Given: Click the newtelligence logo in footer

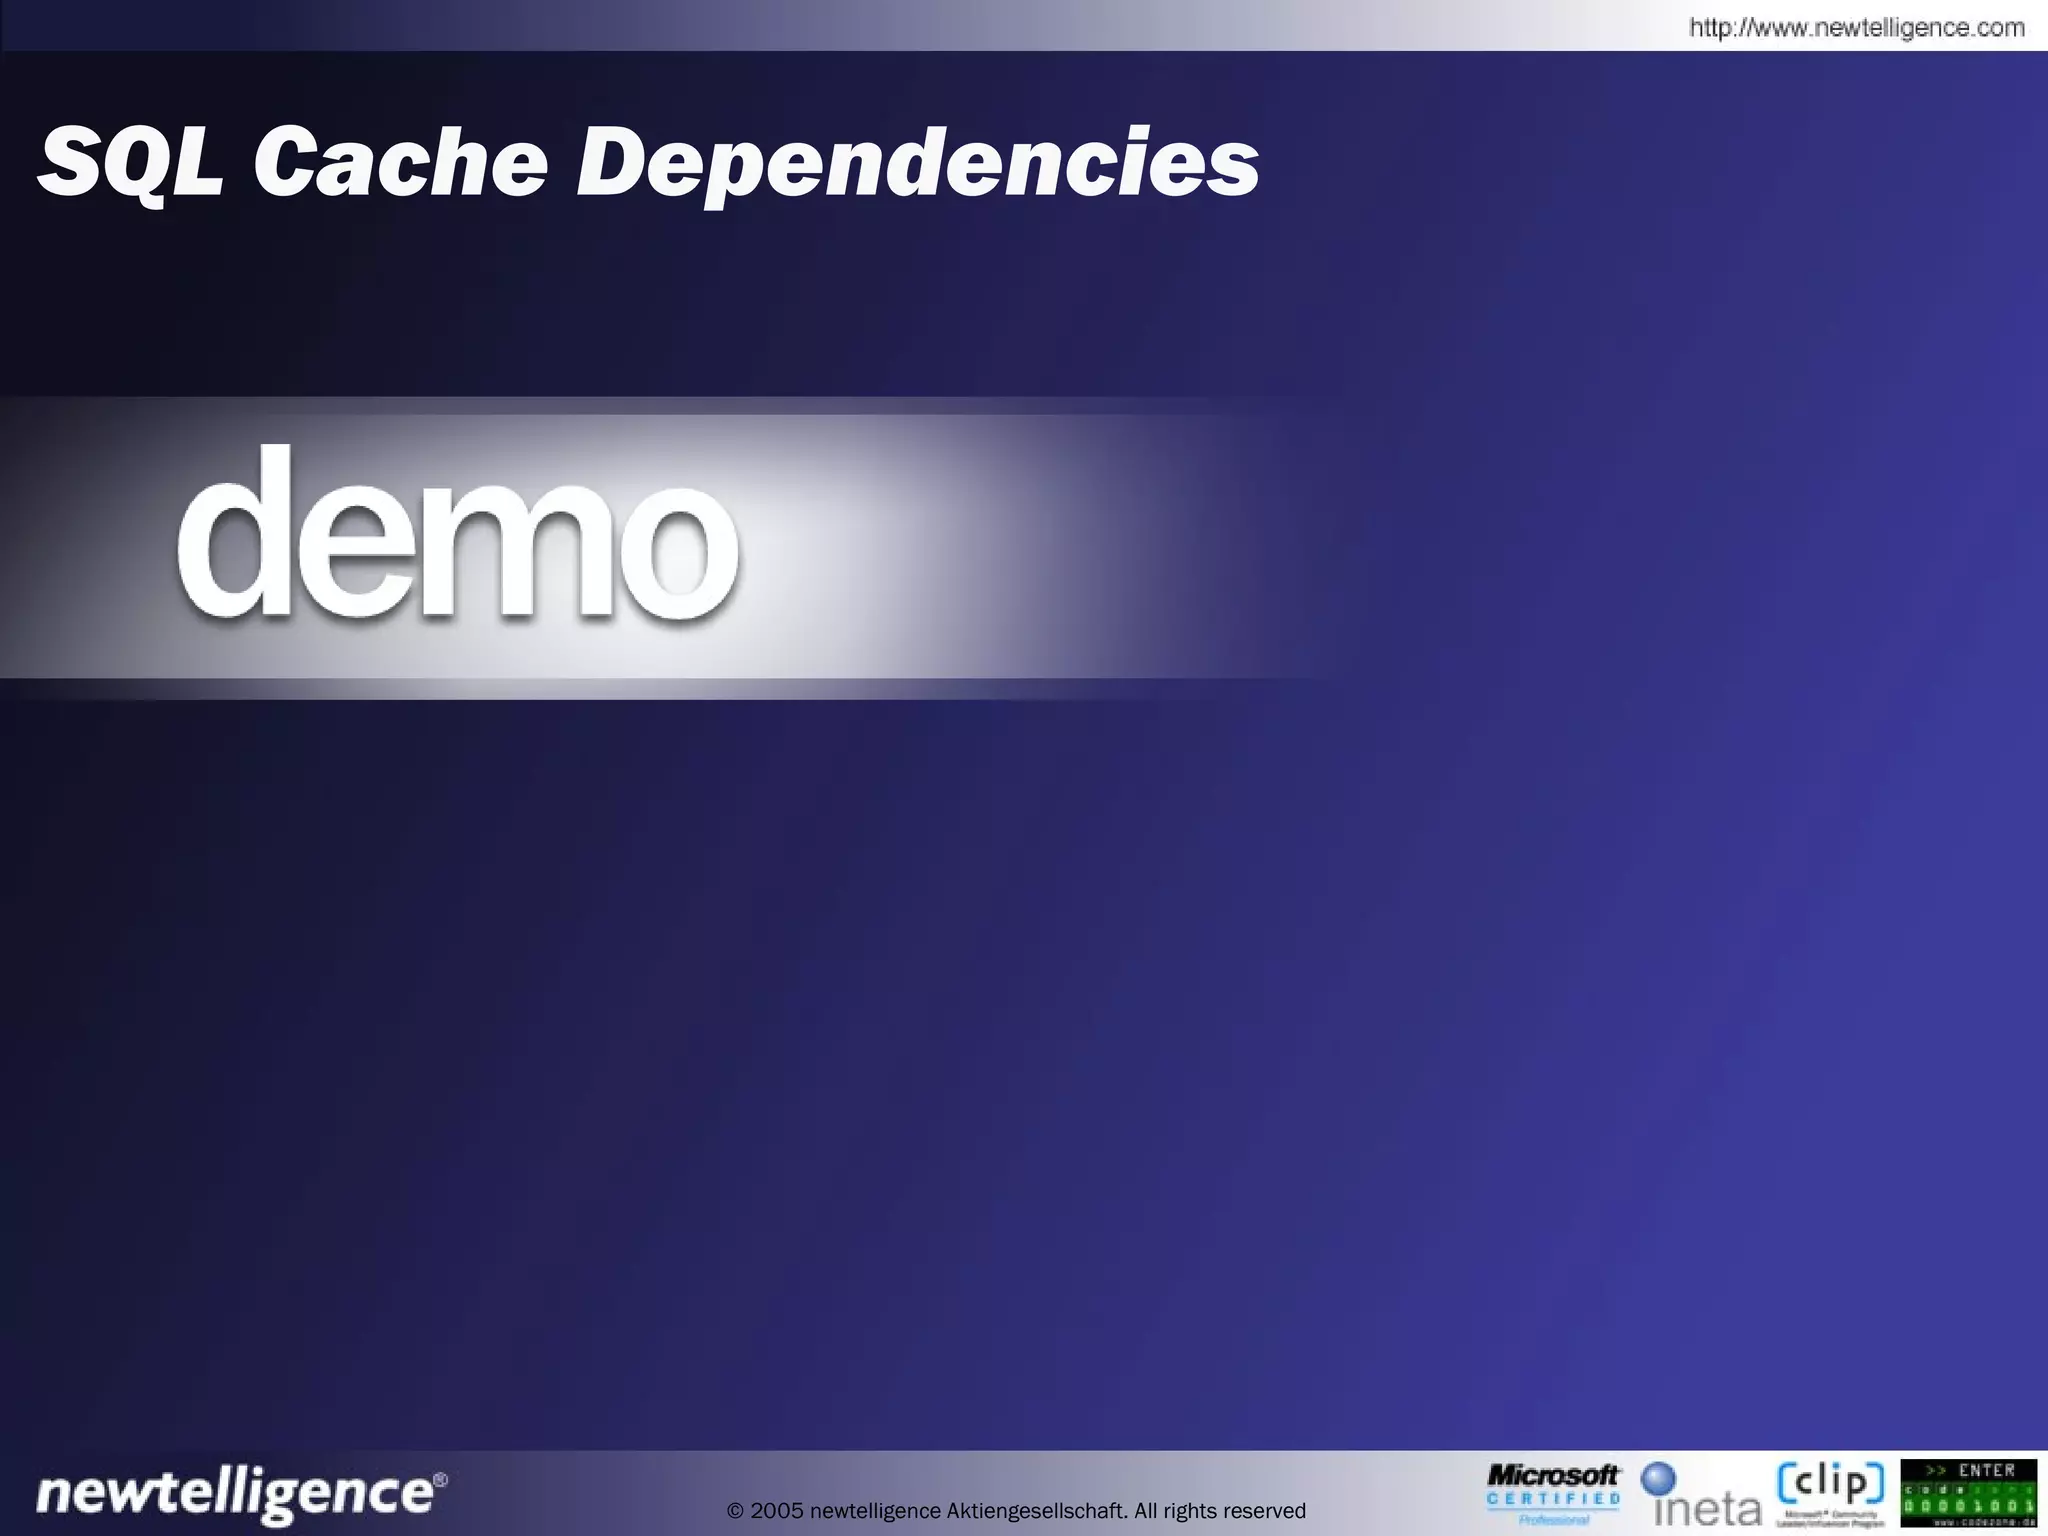Looking at the screenshot, I should pos(242,1495).
